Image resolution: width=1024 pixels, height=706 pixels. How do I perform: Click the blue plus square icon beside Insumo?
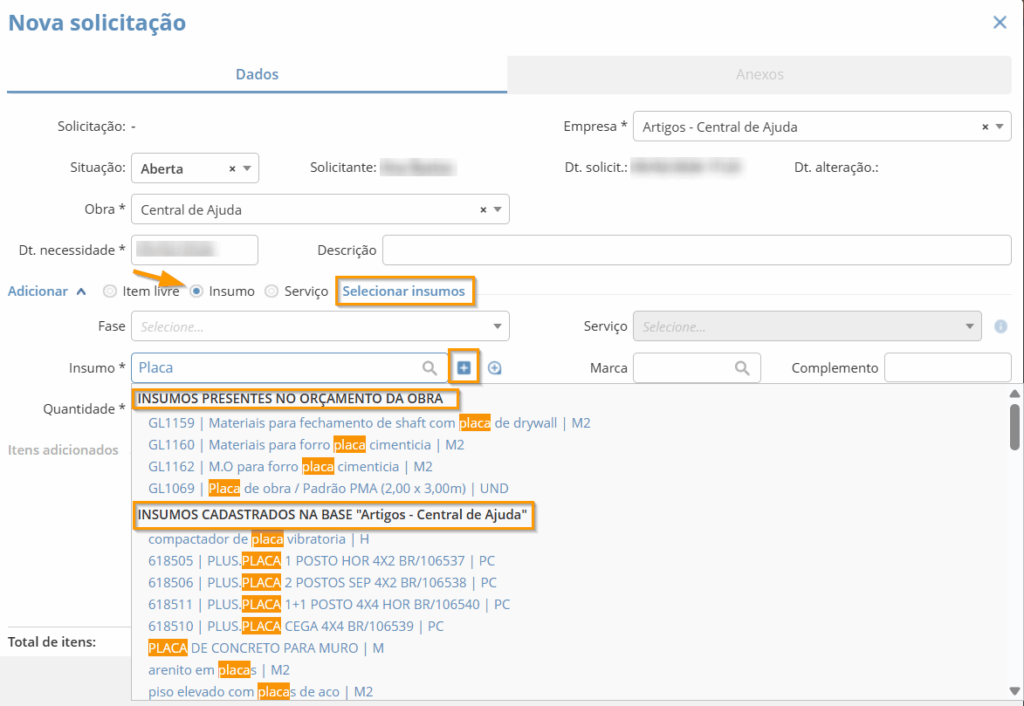point(464,368)
